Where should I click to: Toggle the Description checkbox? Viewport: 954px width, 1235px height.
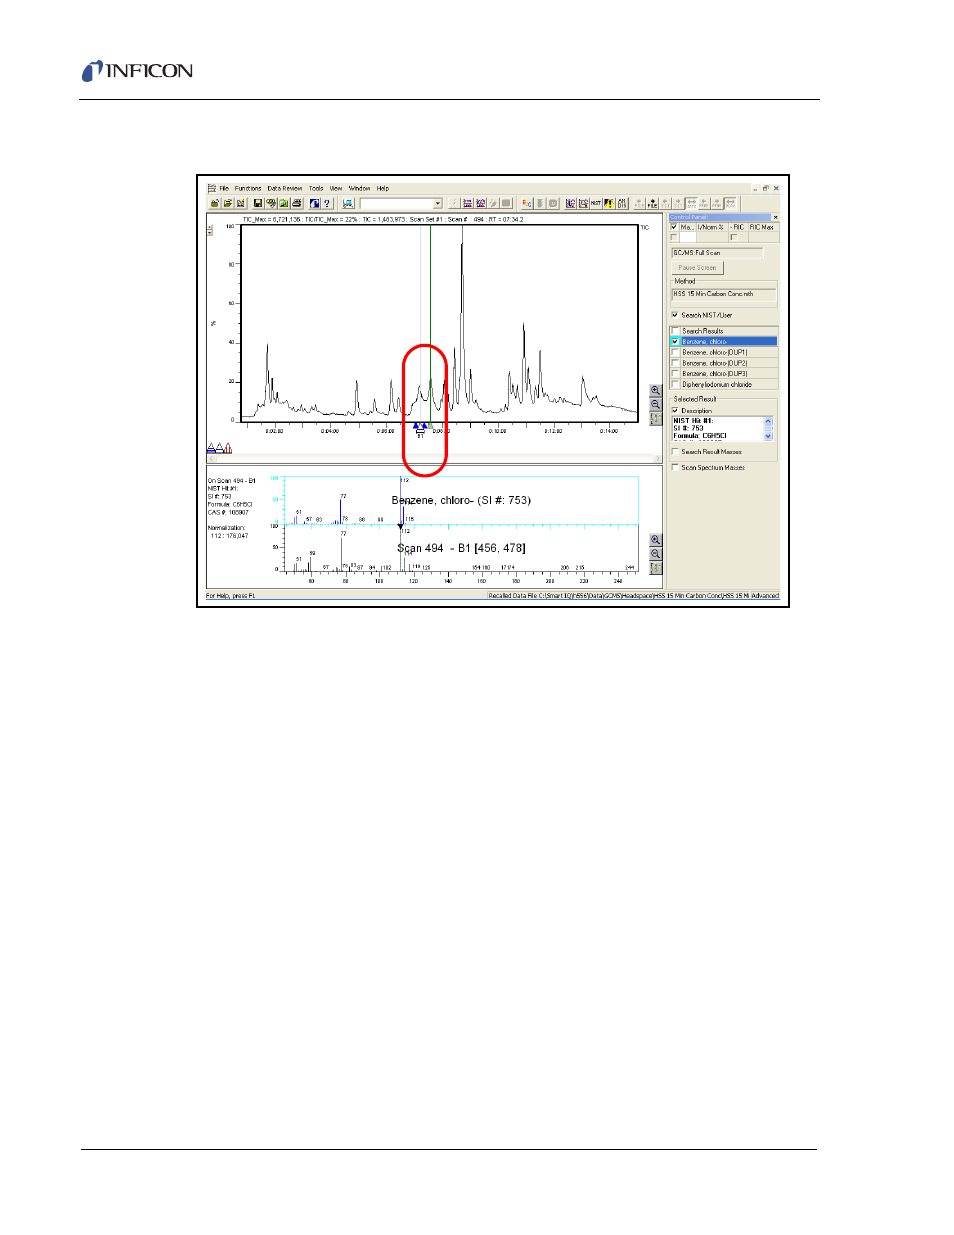[x=675, y=410]
